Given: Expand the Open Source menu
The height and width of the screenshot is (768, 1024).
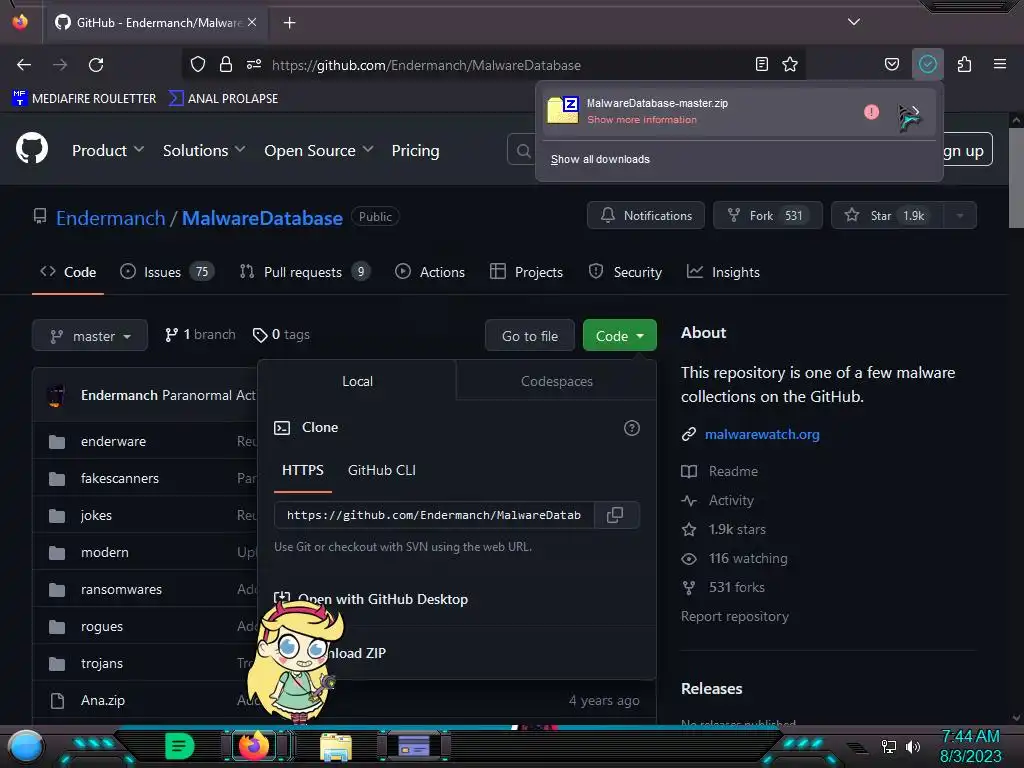Looking at the screenshot, I should [319, 151].
